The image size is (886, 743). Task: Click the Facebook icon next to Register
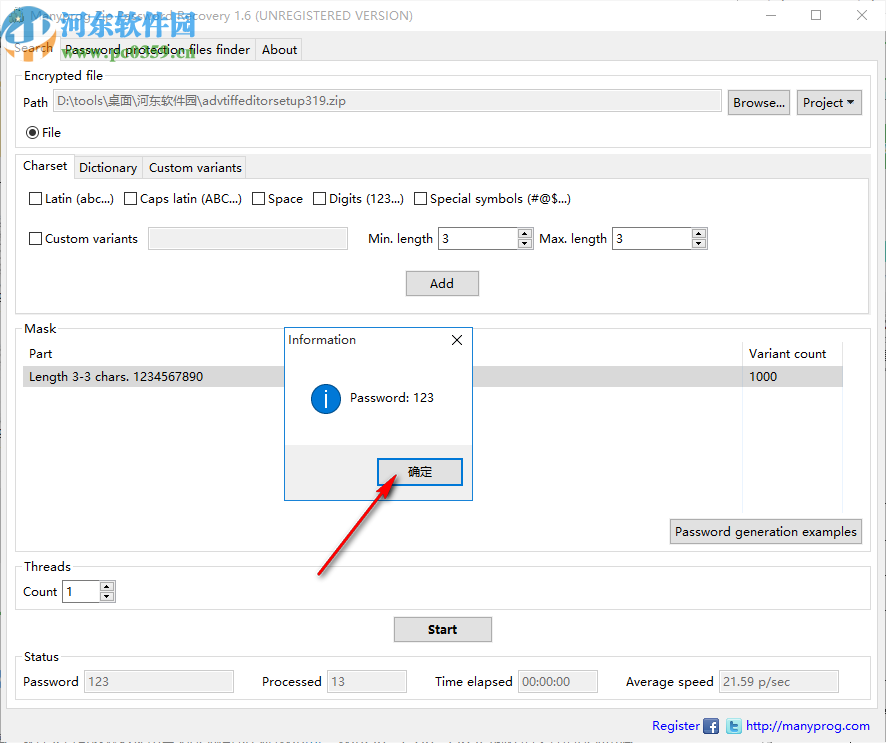point(710,726)
